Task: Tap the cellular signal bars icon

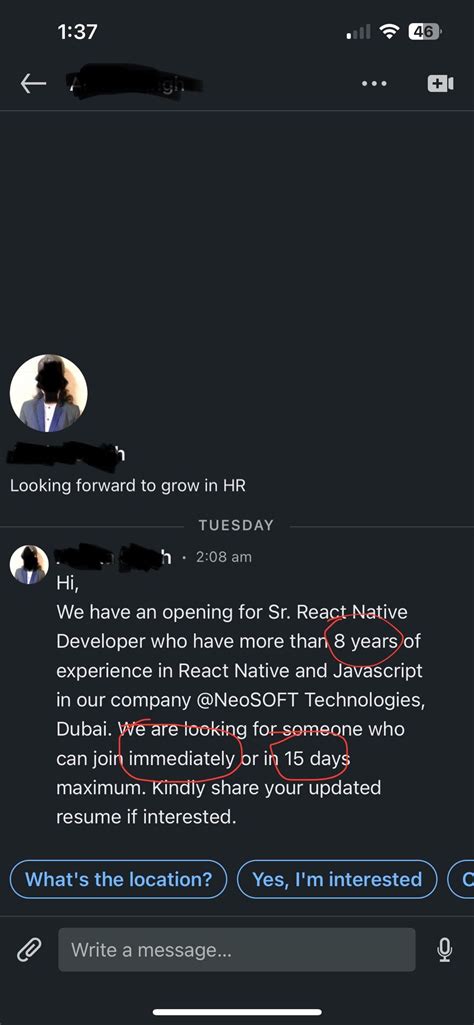Action: tap(358, 32)
